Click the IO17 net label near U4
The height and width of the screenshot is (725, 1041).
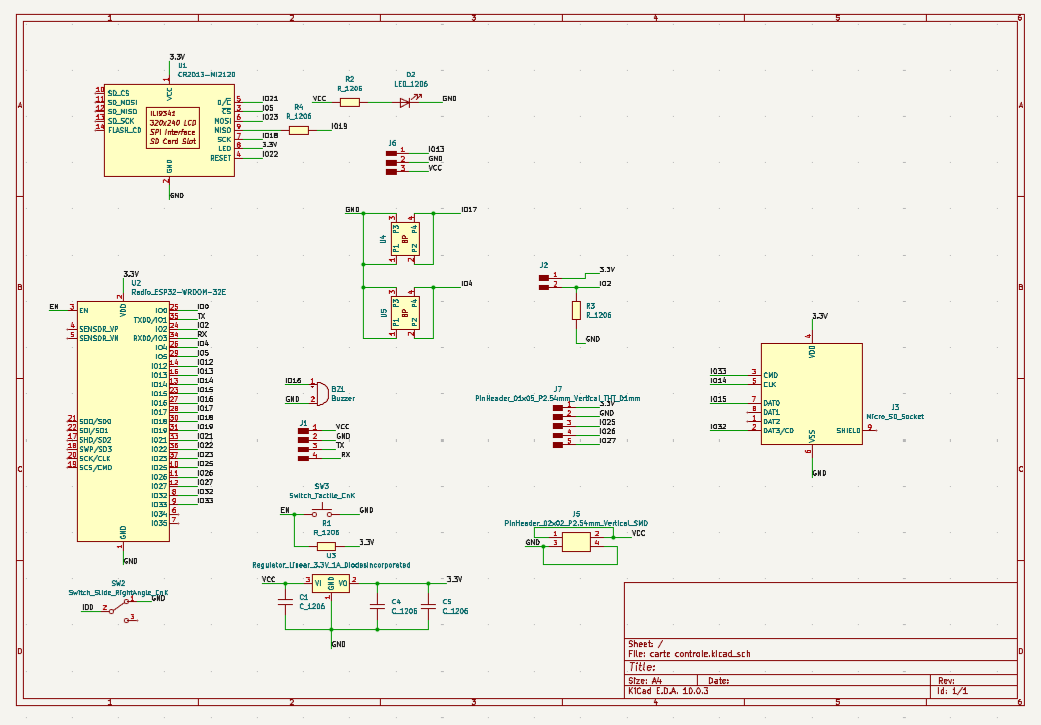point(469,209)
